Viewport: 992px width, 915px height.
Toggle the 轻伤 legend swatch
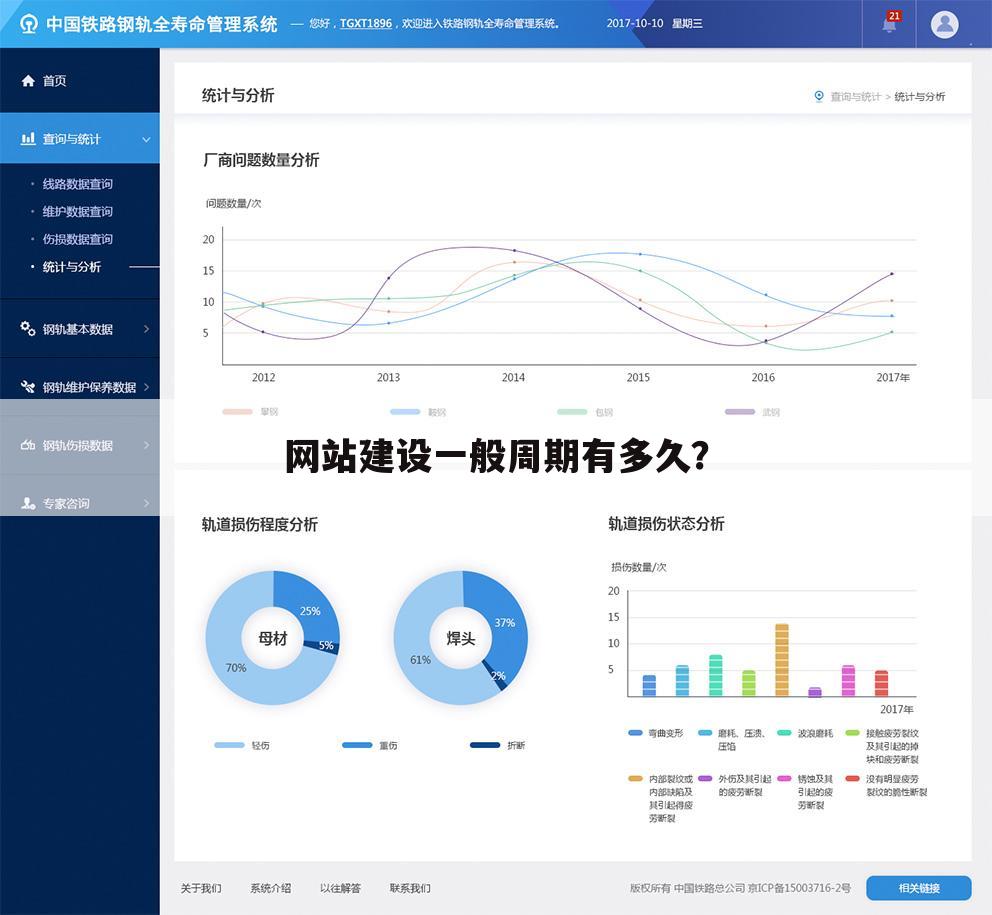pyautogui.click(x=230, y=745)
